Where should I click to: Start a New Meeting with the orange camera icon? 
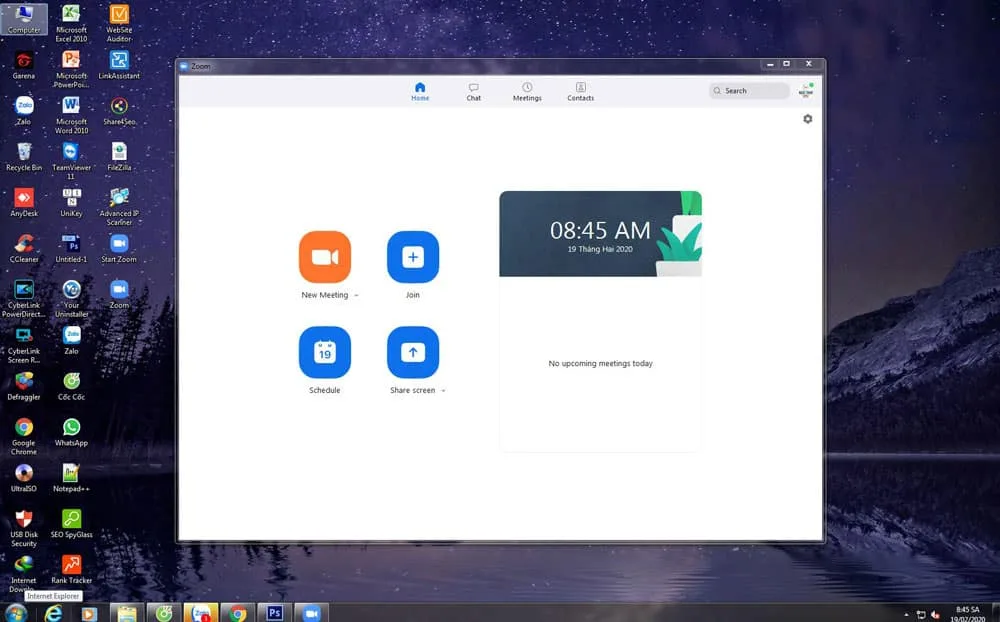[325, 256]
